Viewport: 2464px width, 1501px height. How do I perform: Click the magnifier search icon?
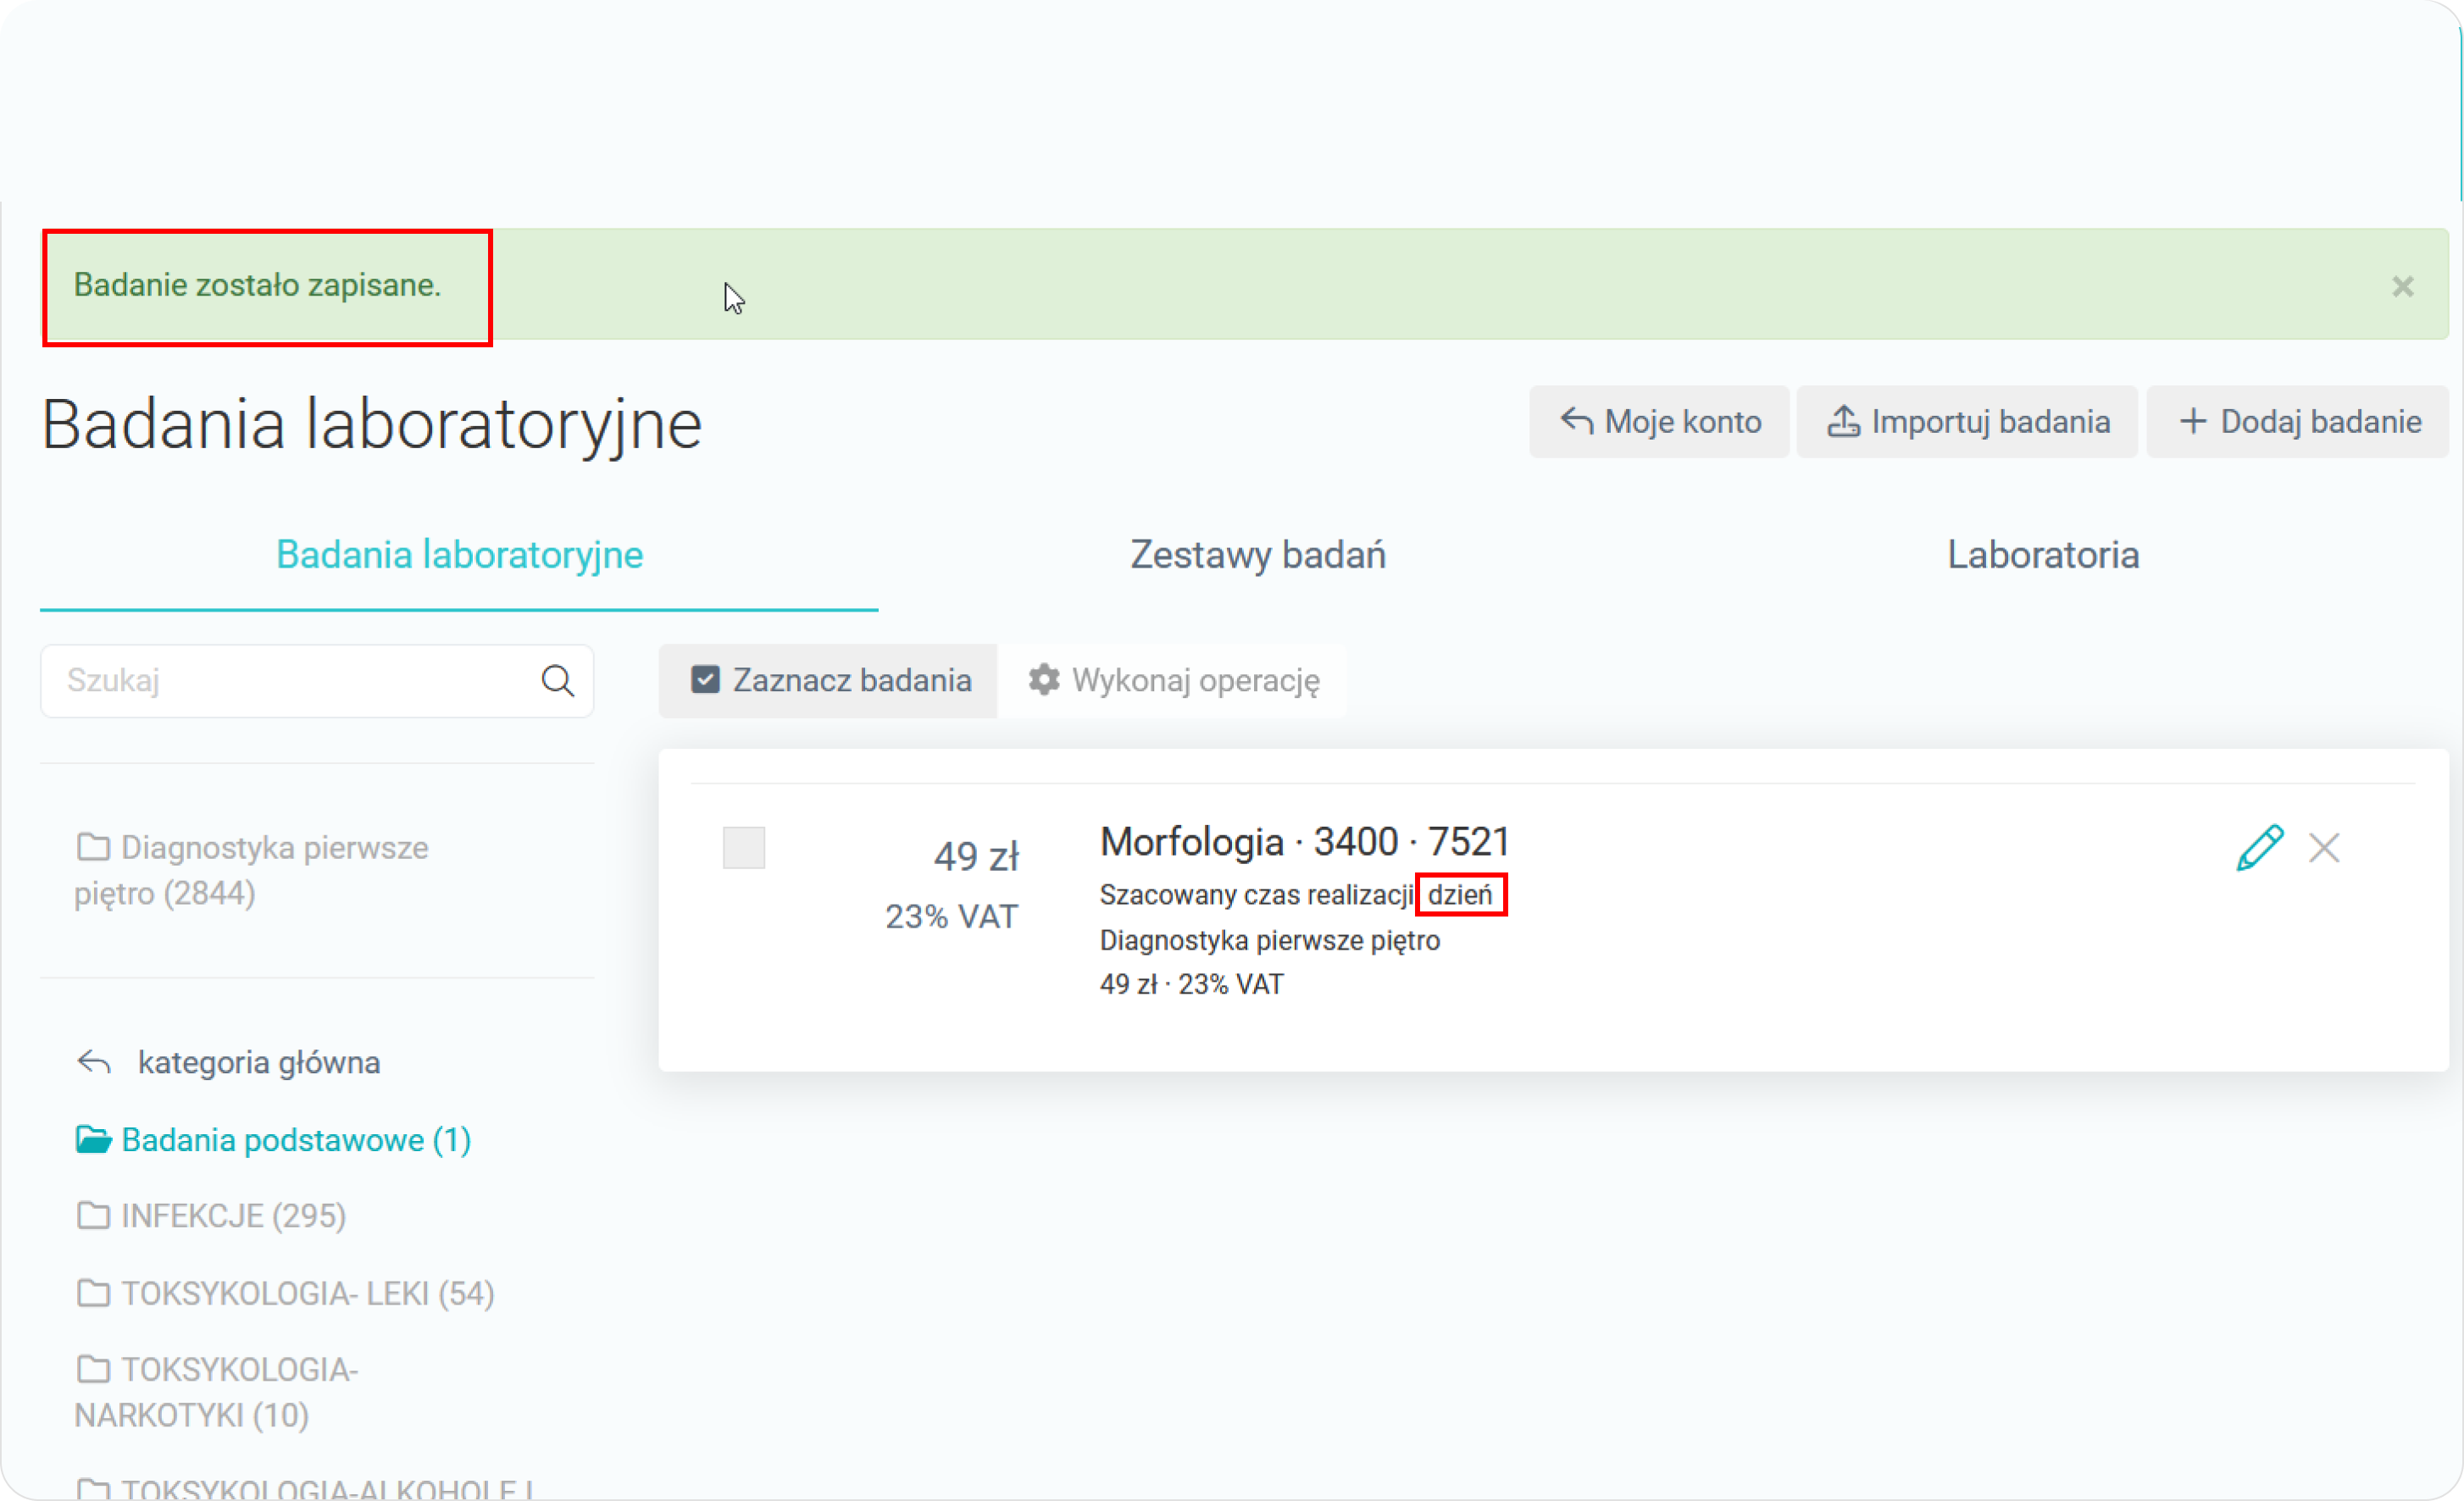[558, 680]
